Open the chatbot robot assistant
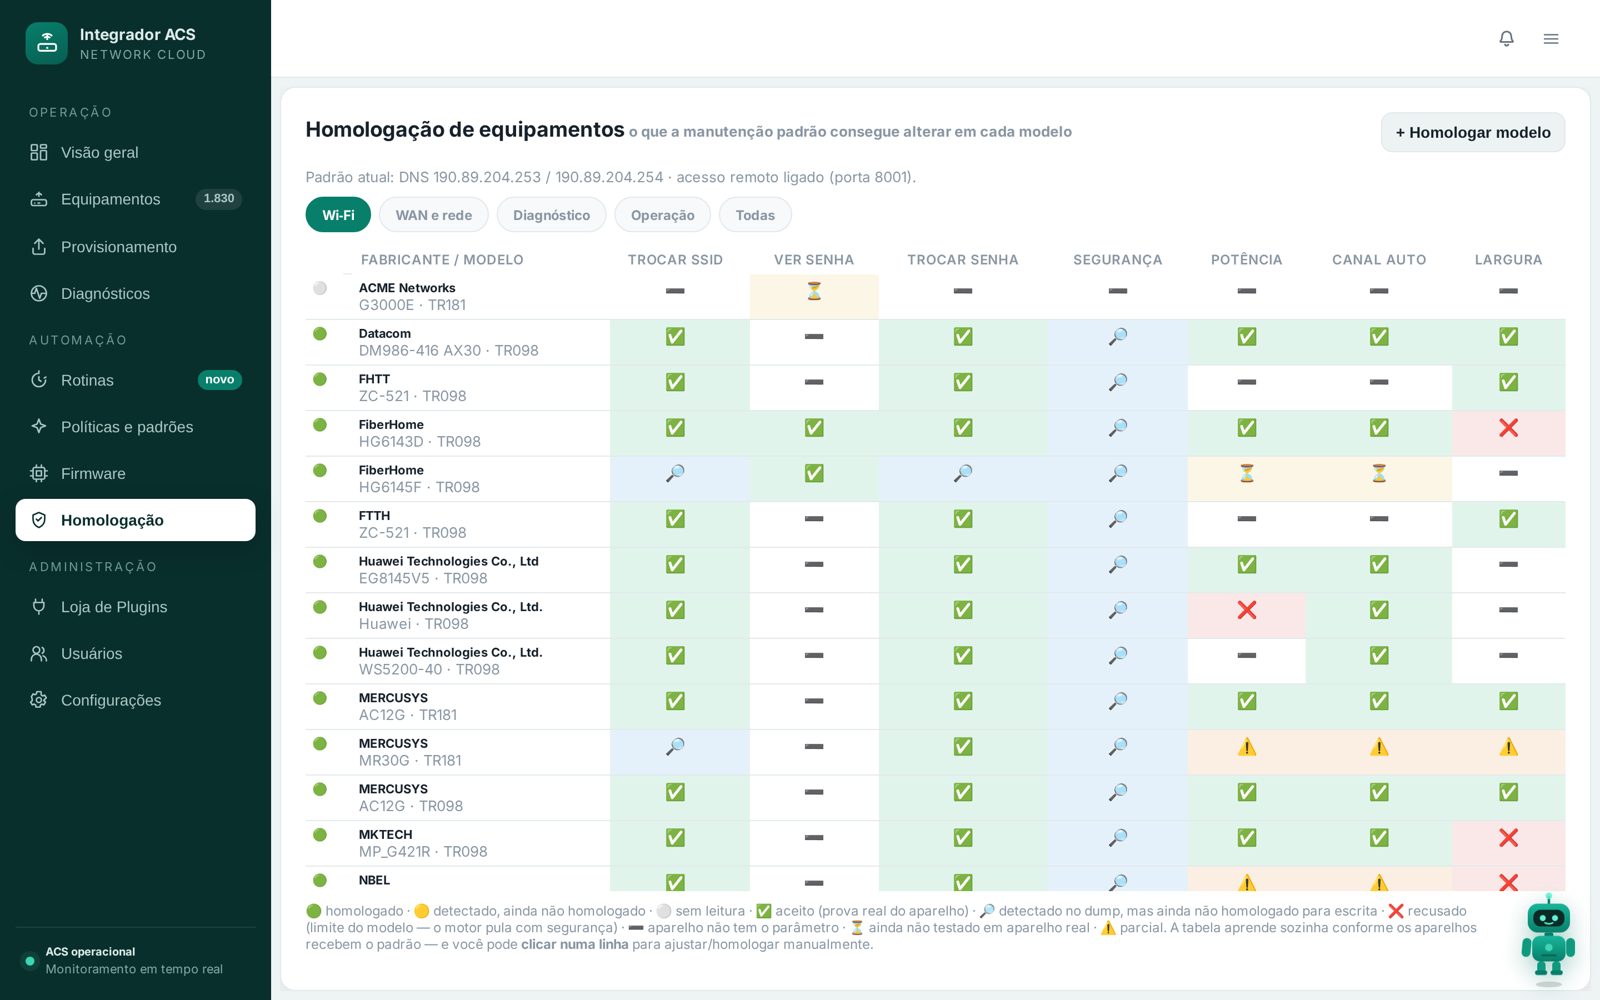 (x=1548, y=942)
